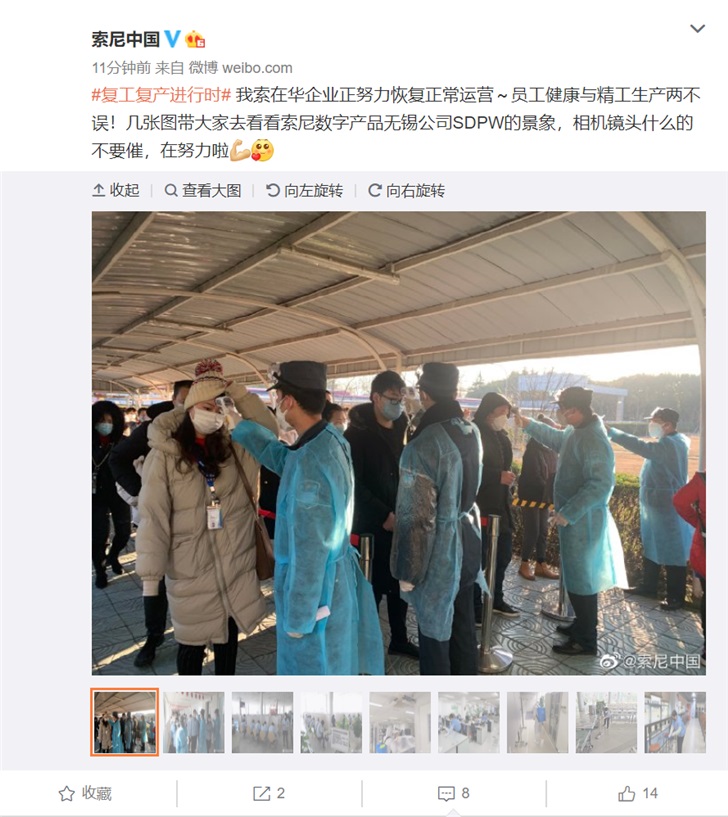Open the post options chevron menu
The width and height of the screenshot is (728, 817).
click(697, 28)
